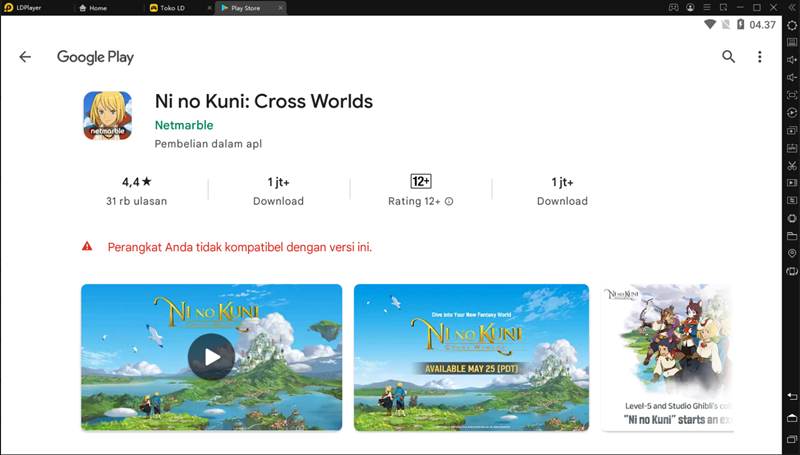Open LDPlayer settings gear icon
Image resolution: width=800 pixels, height=455 pixels.
(792, 25)
